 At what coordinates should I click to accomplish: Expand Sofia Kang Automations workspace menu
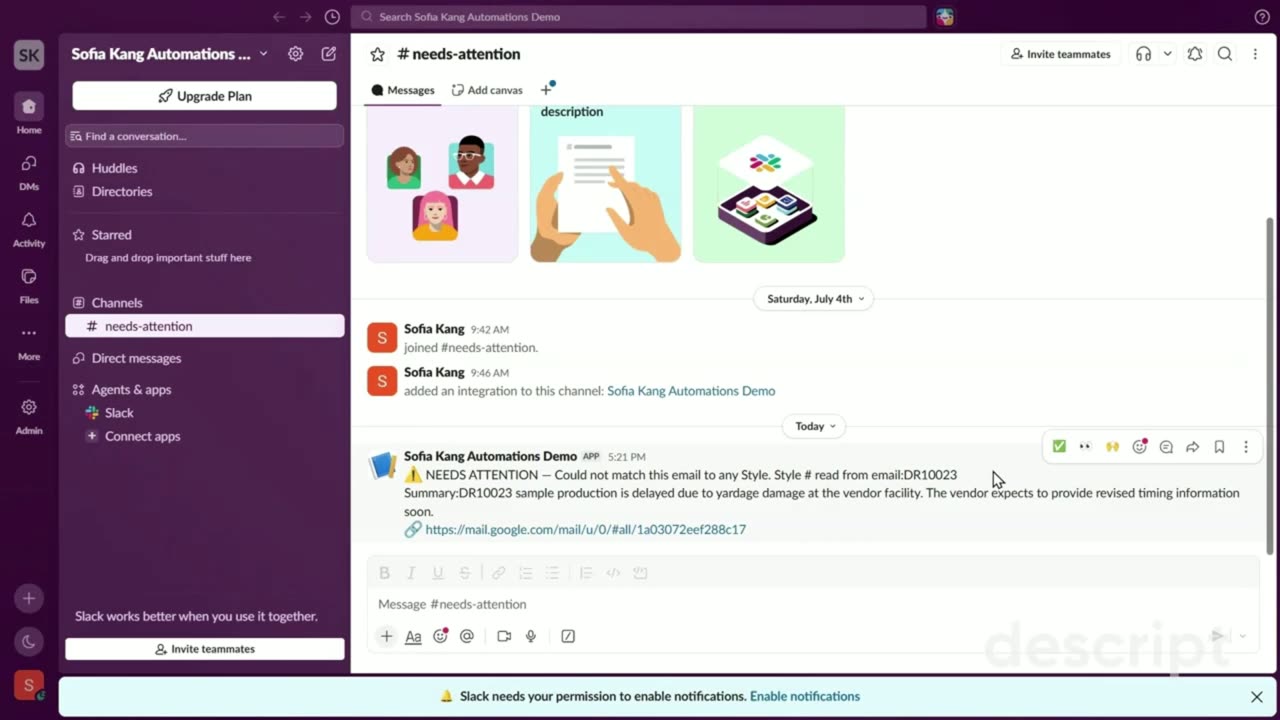[169, 54]
